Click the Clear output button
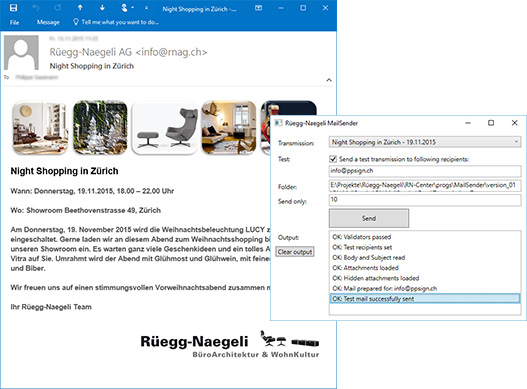 point(295,252)
